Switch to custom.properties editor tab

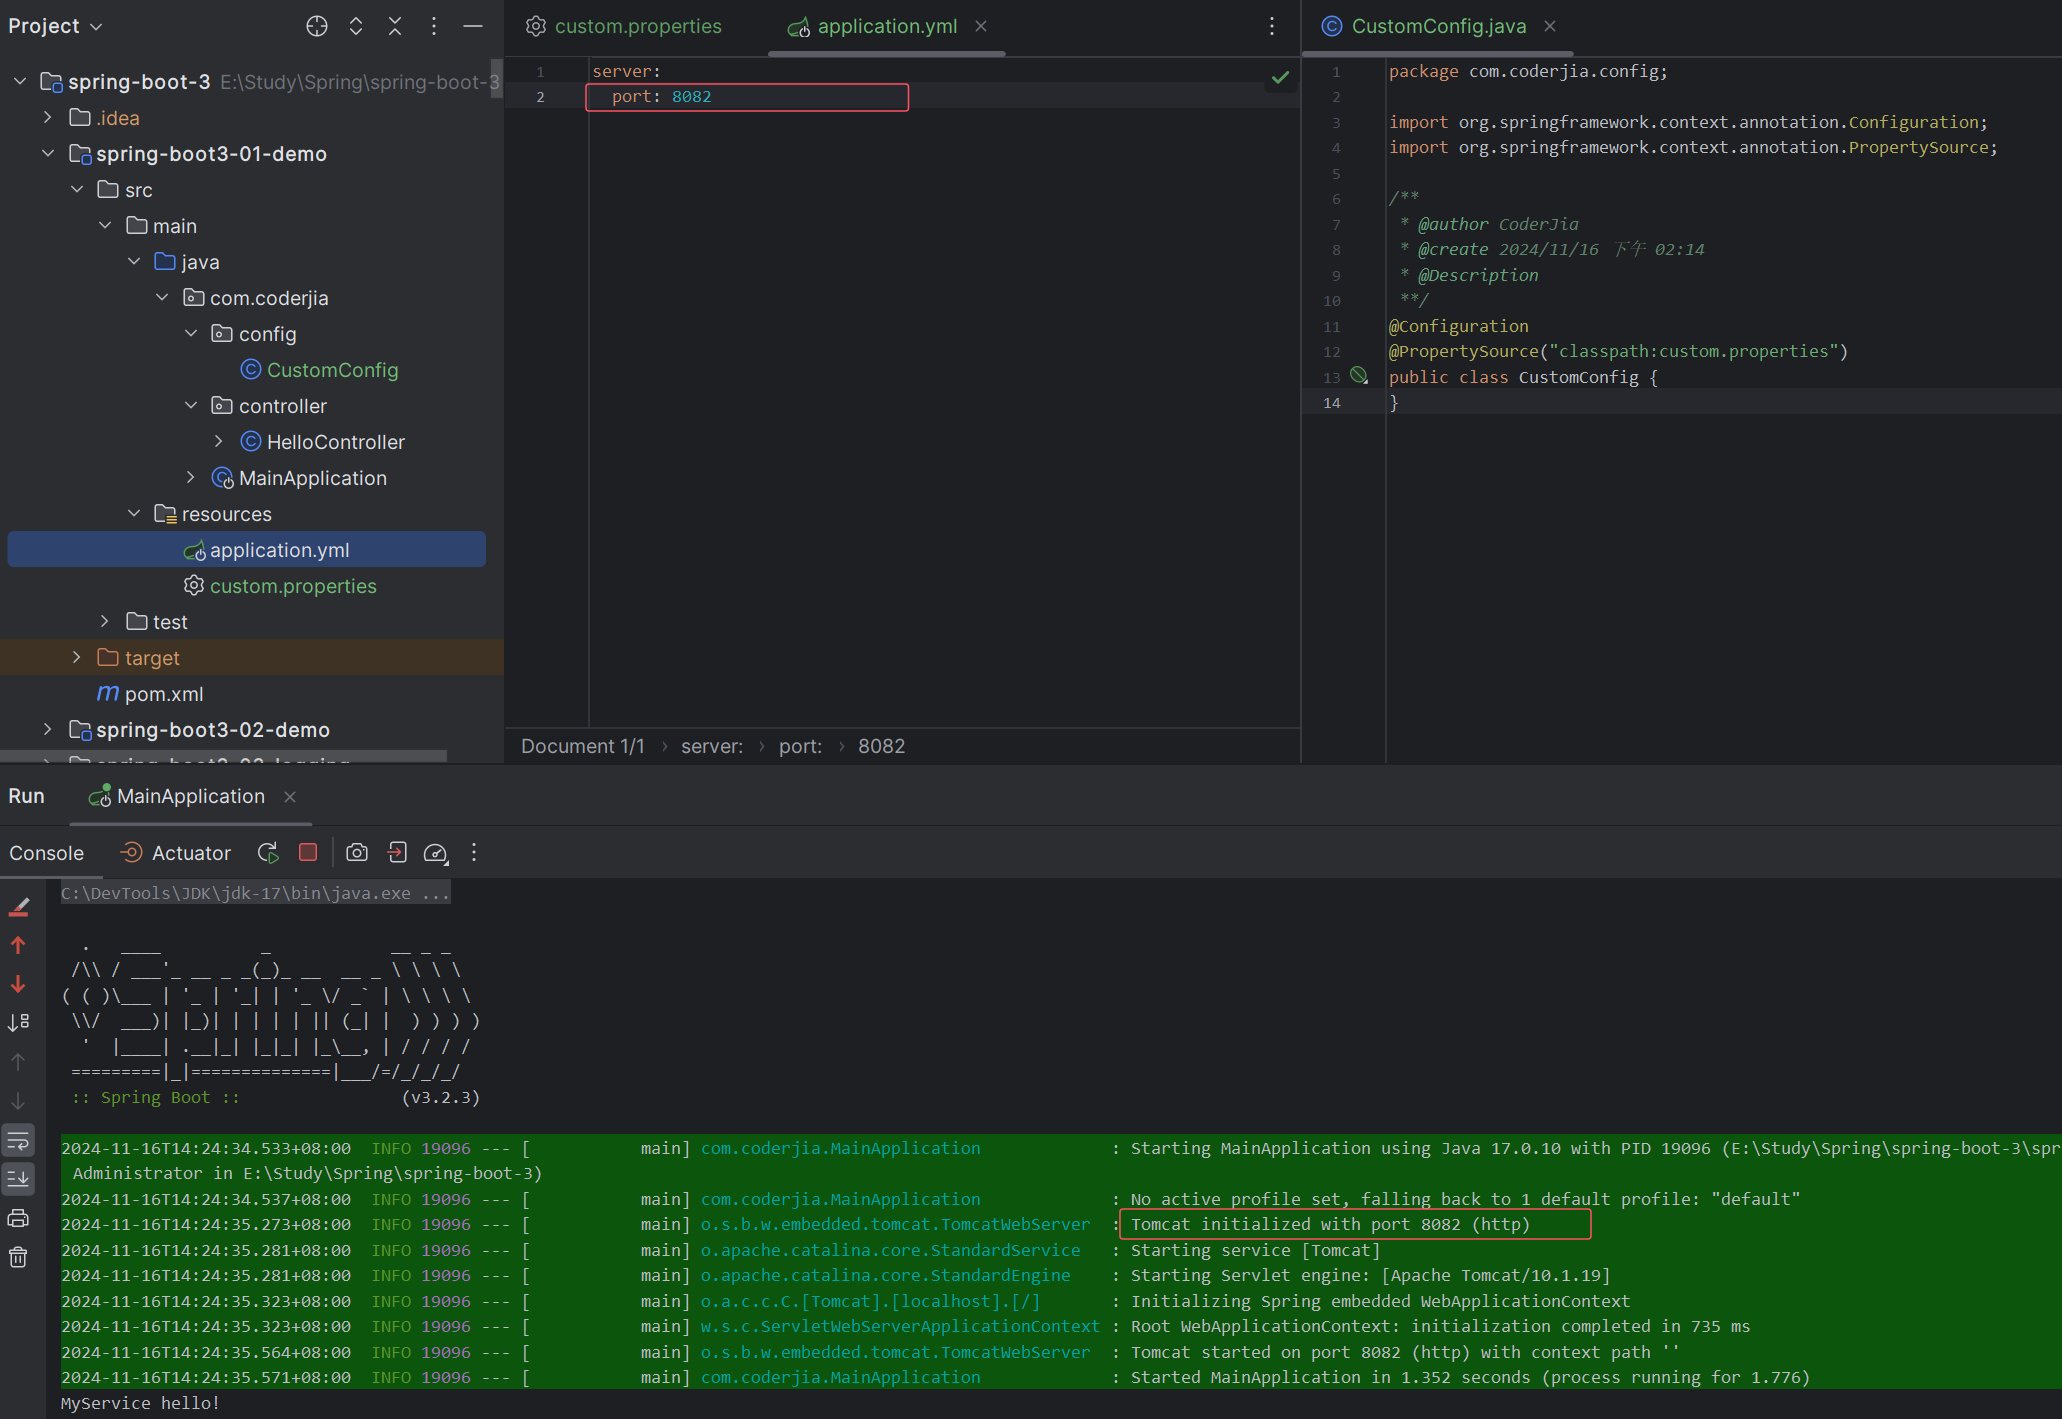[x=624, y=27]
